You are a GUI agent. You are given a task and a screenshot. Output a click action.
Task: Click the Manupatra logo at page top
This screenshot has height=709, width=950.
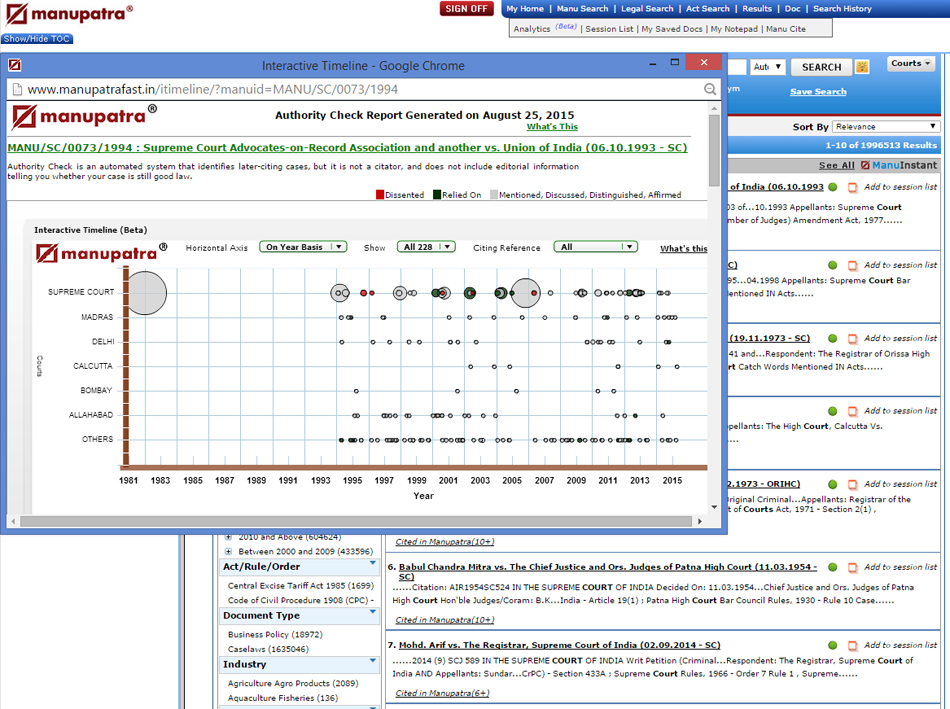click(68, 14)
